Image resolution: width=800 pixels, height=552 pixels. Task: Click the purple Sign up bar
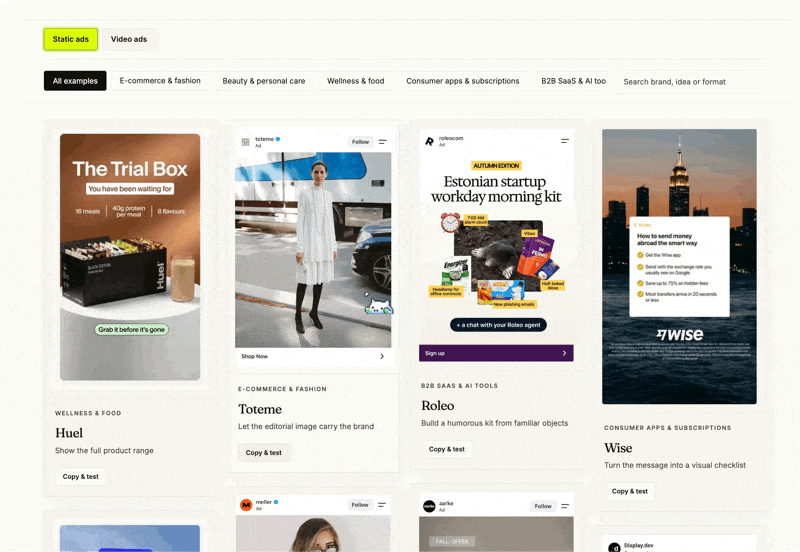pos(496,353)
